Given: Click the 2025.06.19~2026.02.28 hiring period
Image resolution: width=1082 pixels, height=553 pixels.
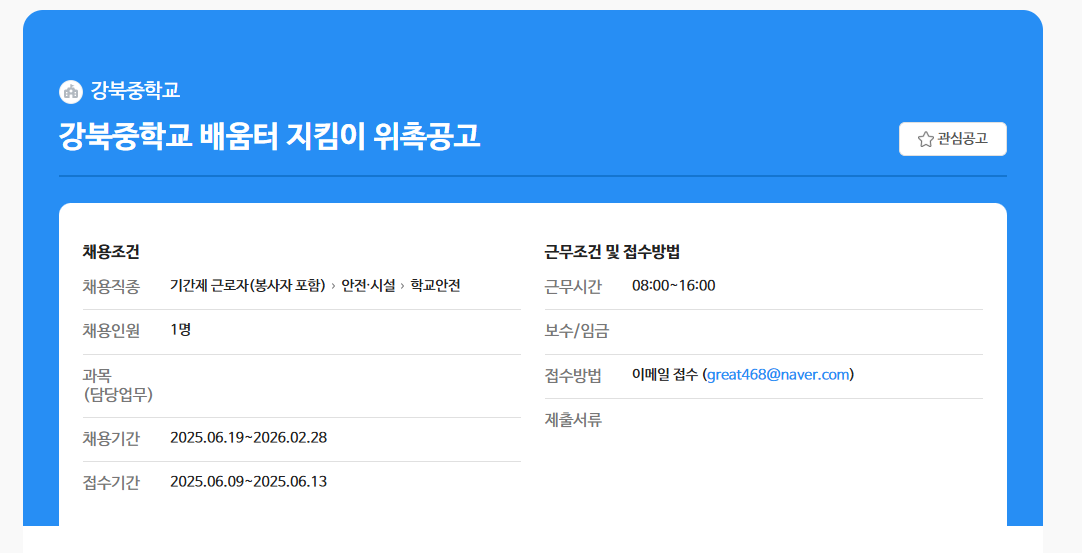Looking at the screenshot, I should point(248,438).
